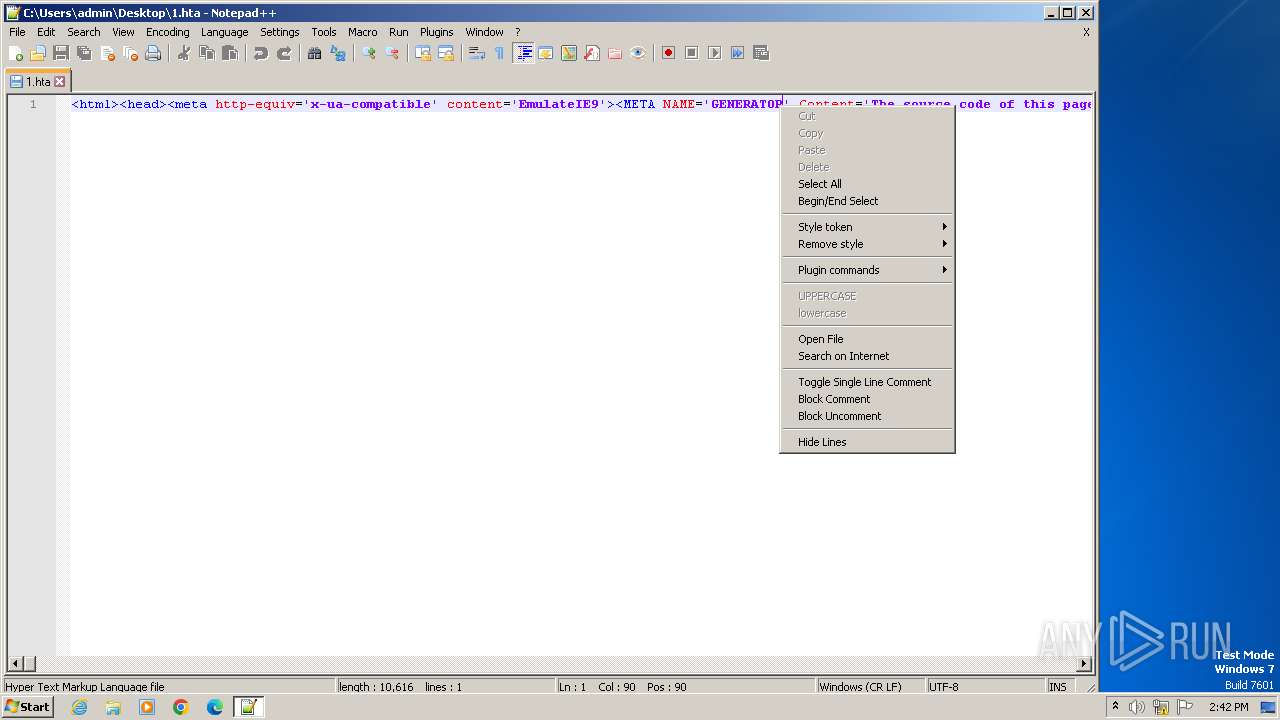Toggle the Monitoring eye icon

click(x=638, y=53)
